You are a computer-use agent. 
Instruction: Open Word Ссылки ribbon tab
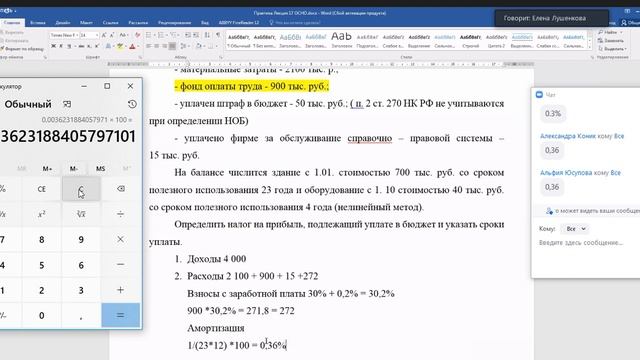click(110, 22)
